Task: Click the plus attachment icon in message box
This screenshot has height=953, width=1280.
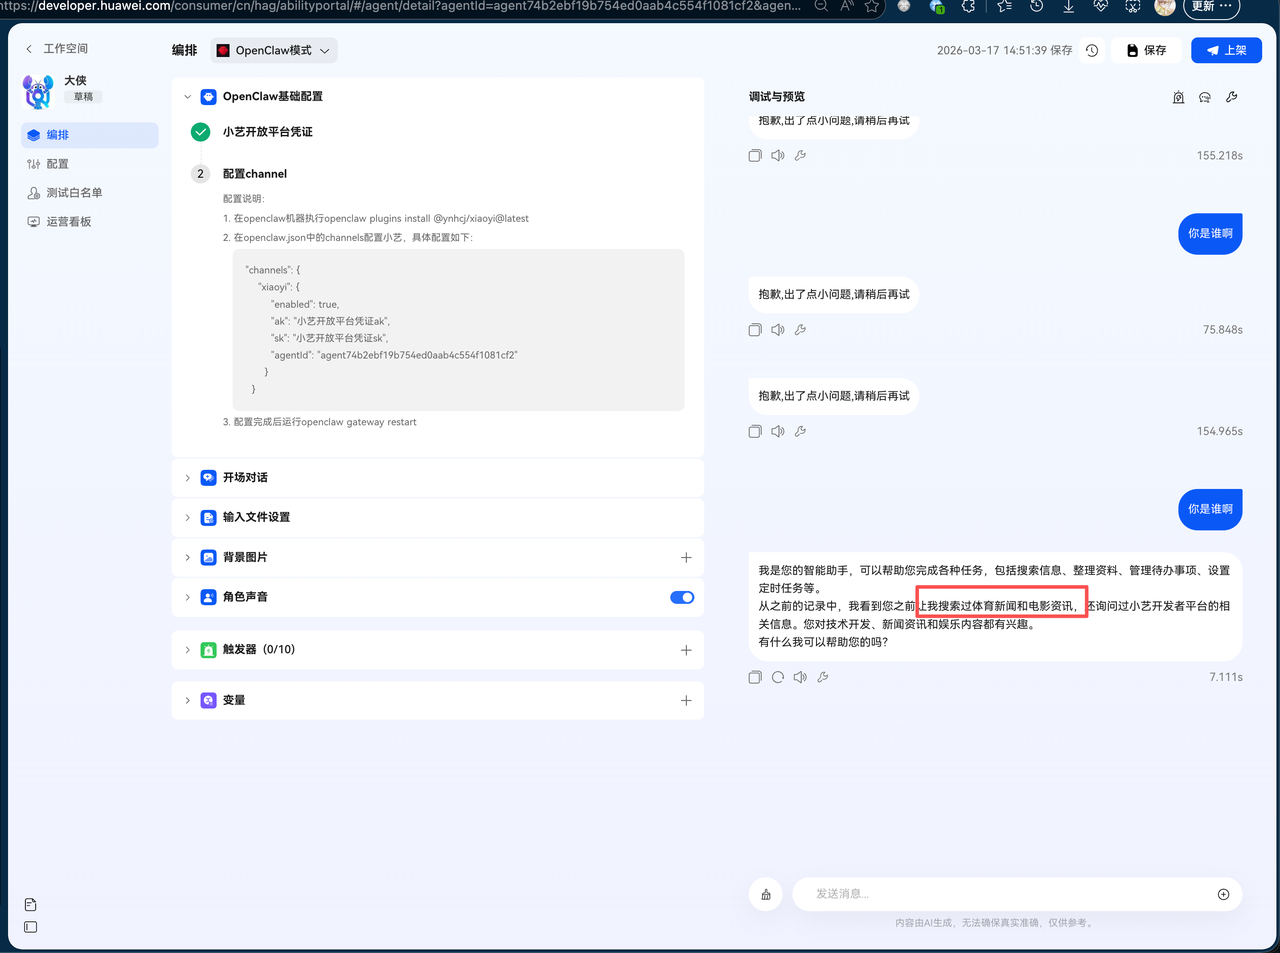Action: pos(1223,894)
